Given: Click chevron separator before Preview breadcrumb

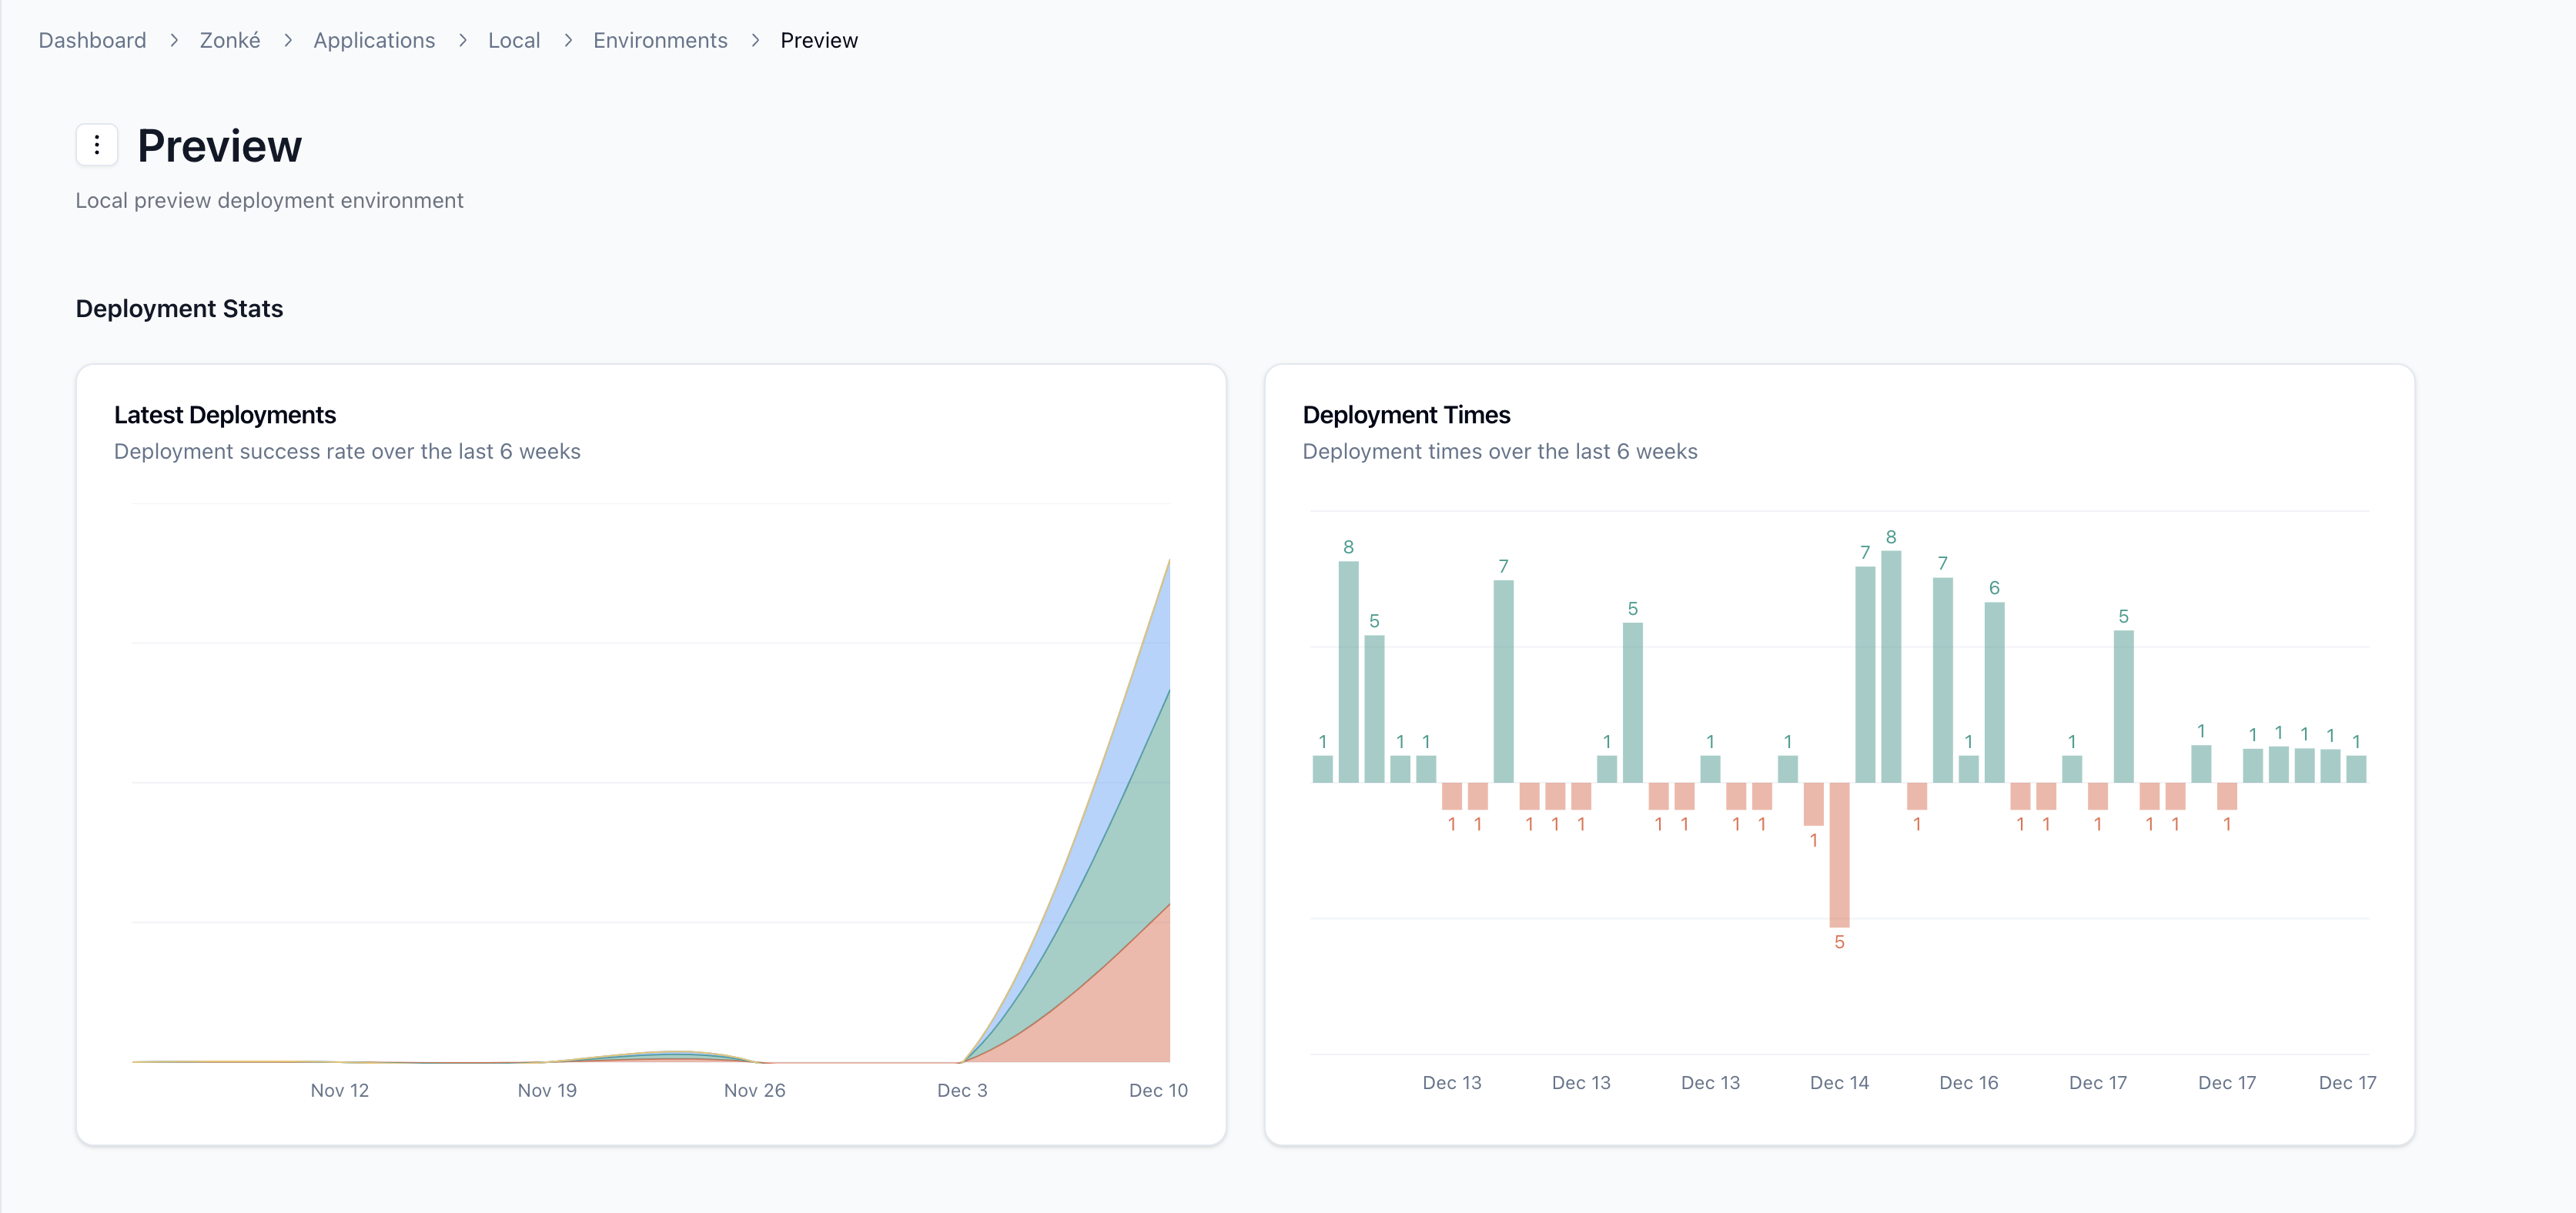Looking at the screenshot, I should [755, 40].
